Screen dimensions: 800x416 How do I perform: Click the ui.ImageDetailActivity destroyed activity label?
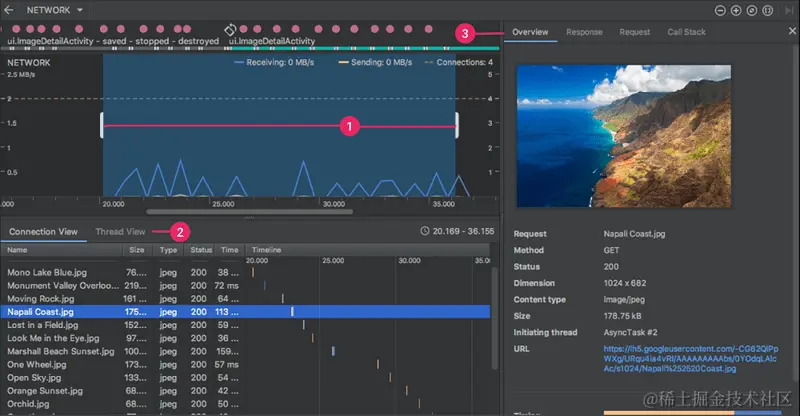[x=113, y=41]
